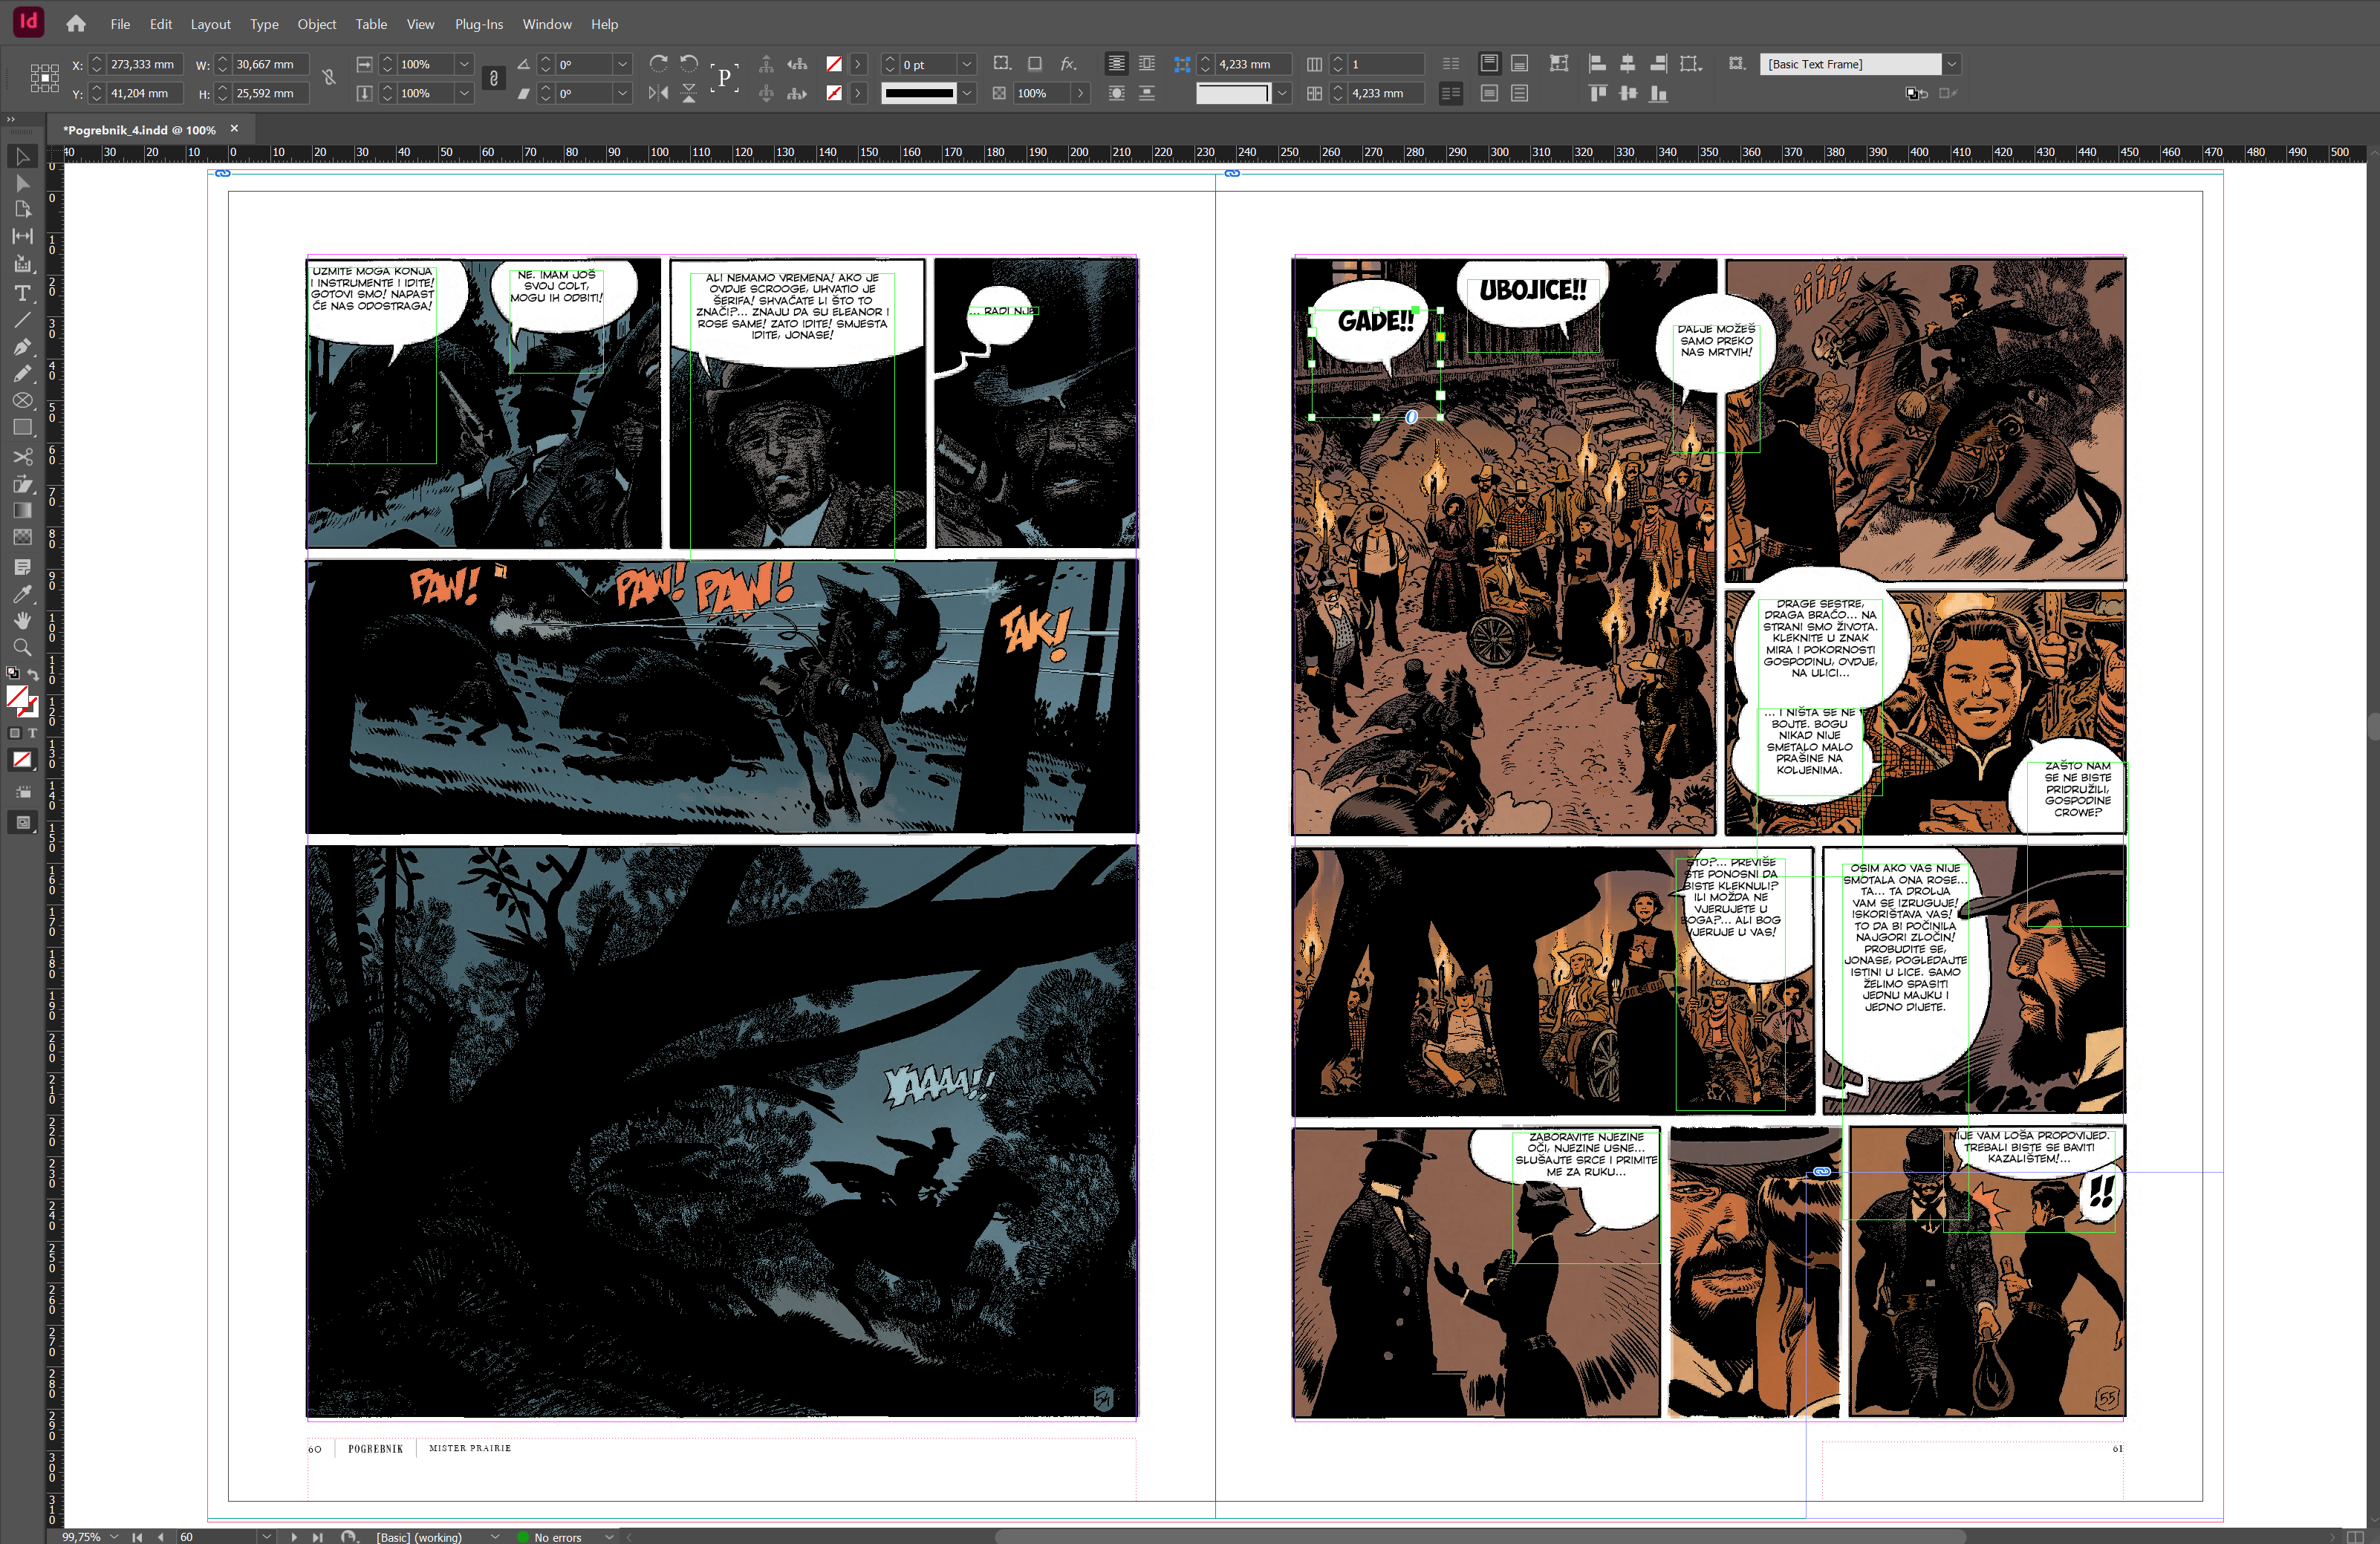
Task: Toggle formatting affects container button
Action: pos(15,733)
